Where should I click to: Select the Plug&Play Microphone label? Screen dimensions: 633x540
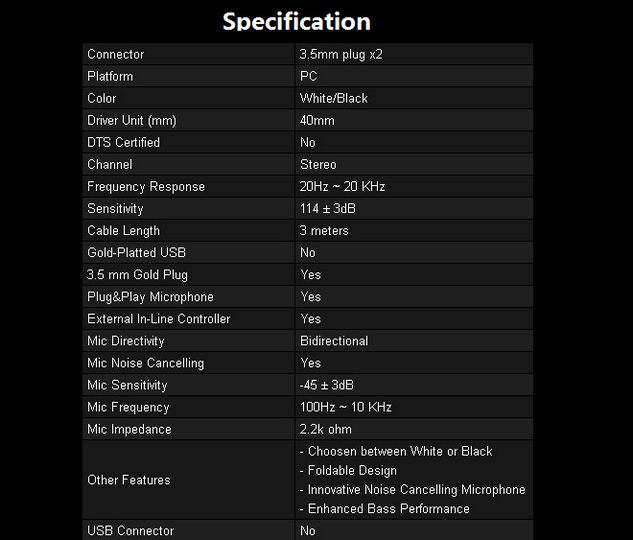[x=150, y=297]
